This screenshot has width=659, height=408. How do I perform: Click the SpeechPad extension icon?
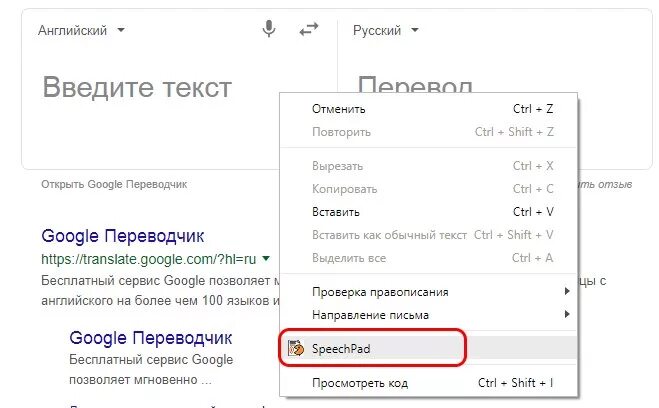[x=296, y=348]
